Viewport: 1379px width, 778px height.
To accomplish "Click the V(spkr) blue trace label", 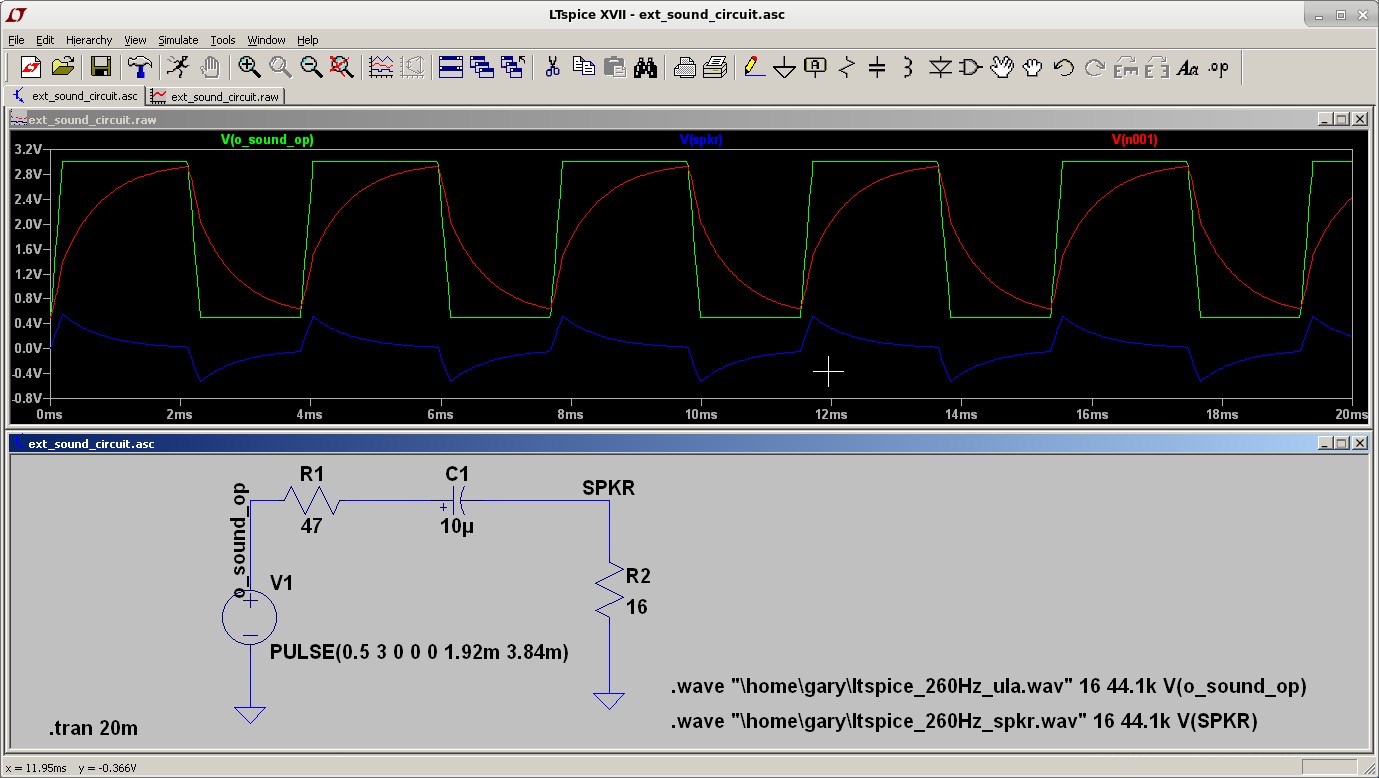I will 701,140.
